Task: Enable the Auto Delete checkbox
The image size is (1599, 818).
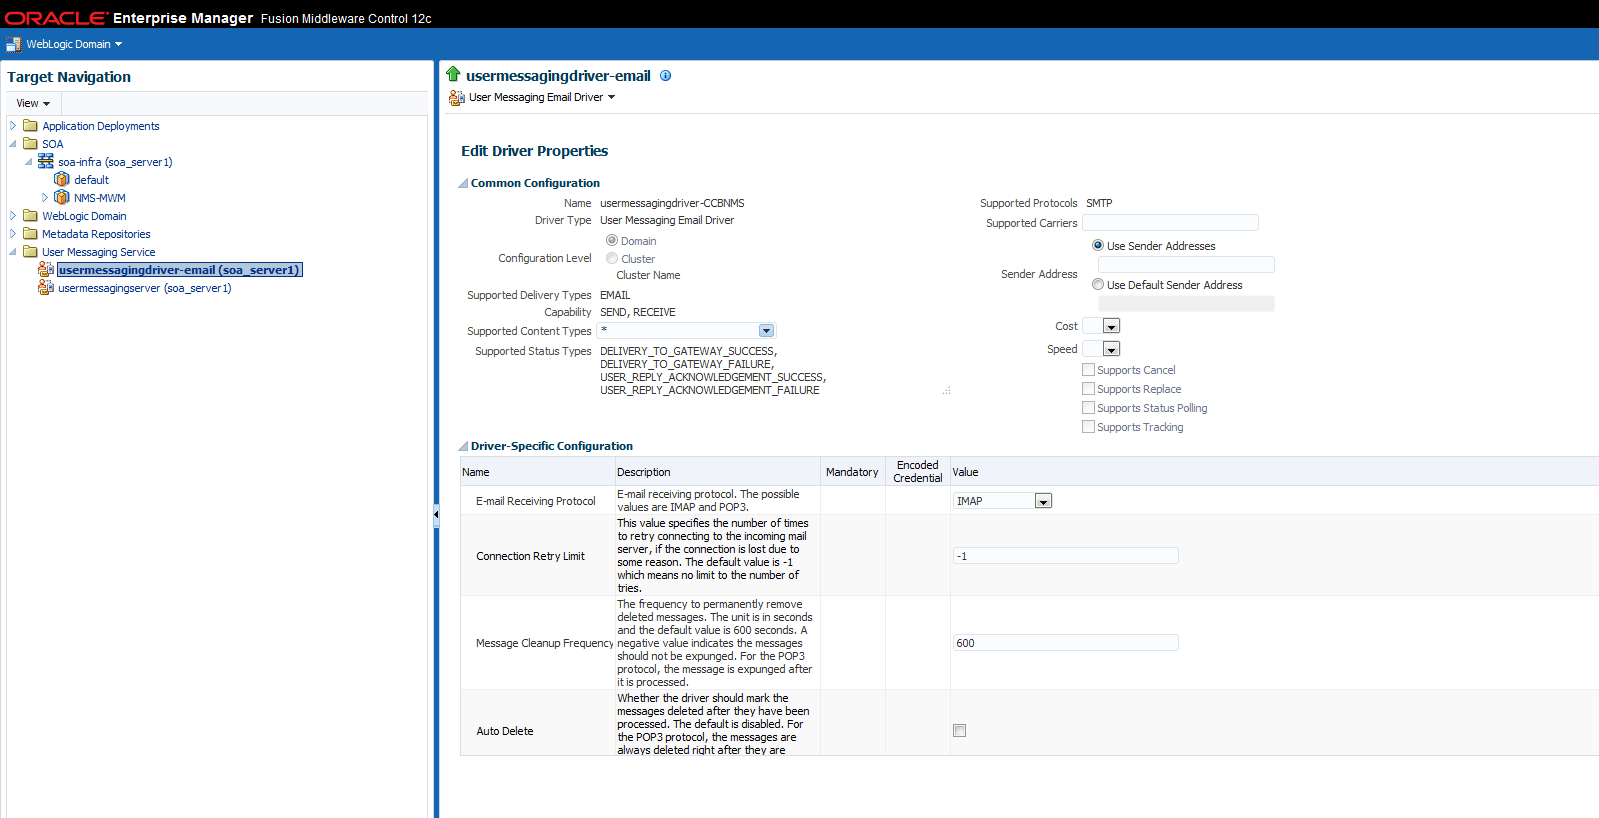Action: click(x=960, y=731)
